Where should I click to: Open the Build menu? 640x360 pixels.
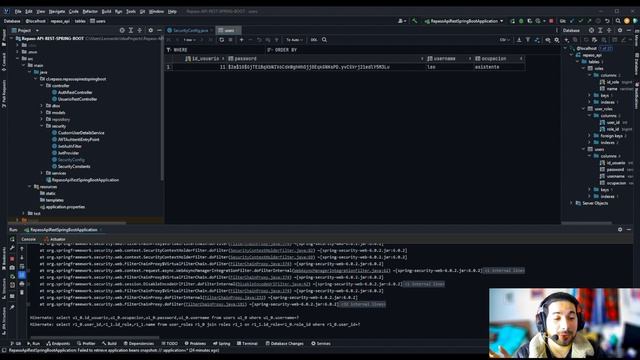coord(106,11)
